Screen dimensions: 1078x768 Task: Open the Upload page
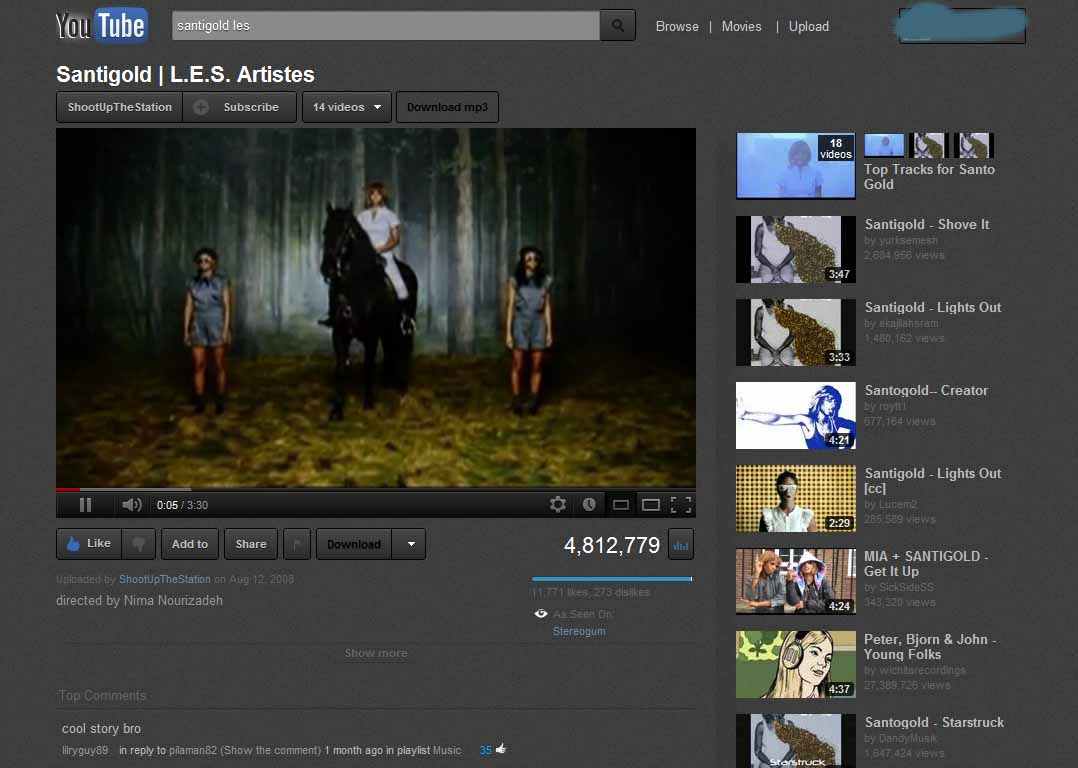pyautogui.click(x=808, y=26)
